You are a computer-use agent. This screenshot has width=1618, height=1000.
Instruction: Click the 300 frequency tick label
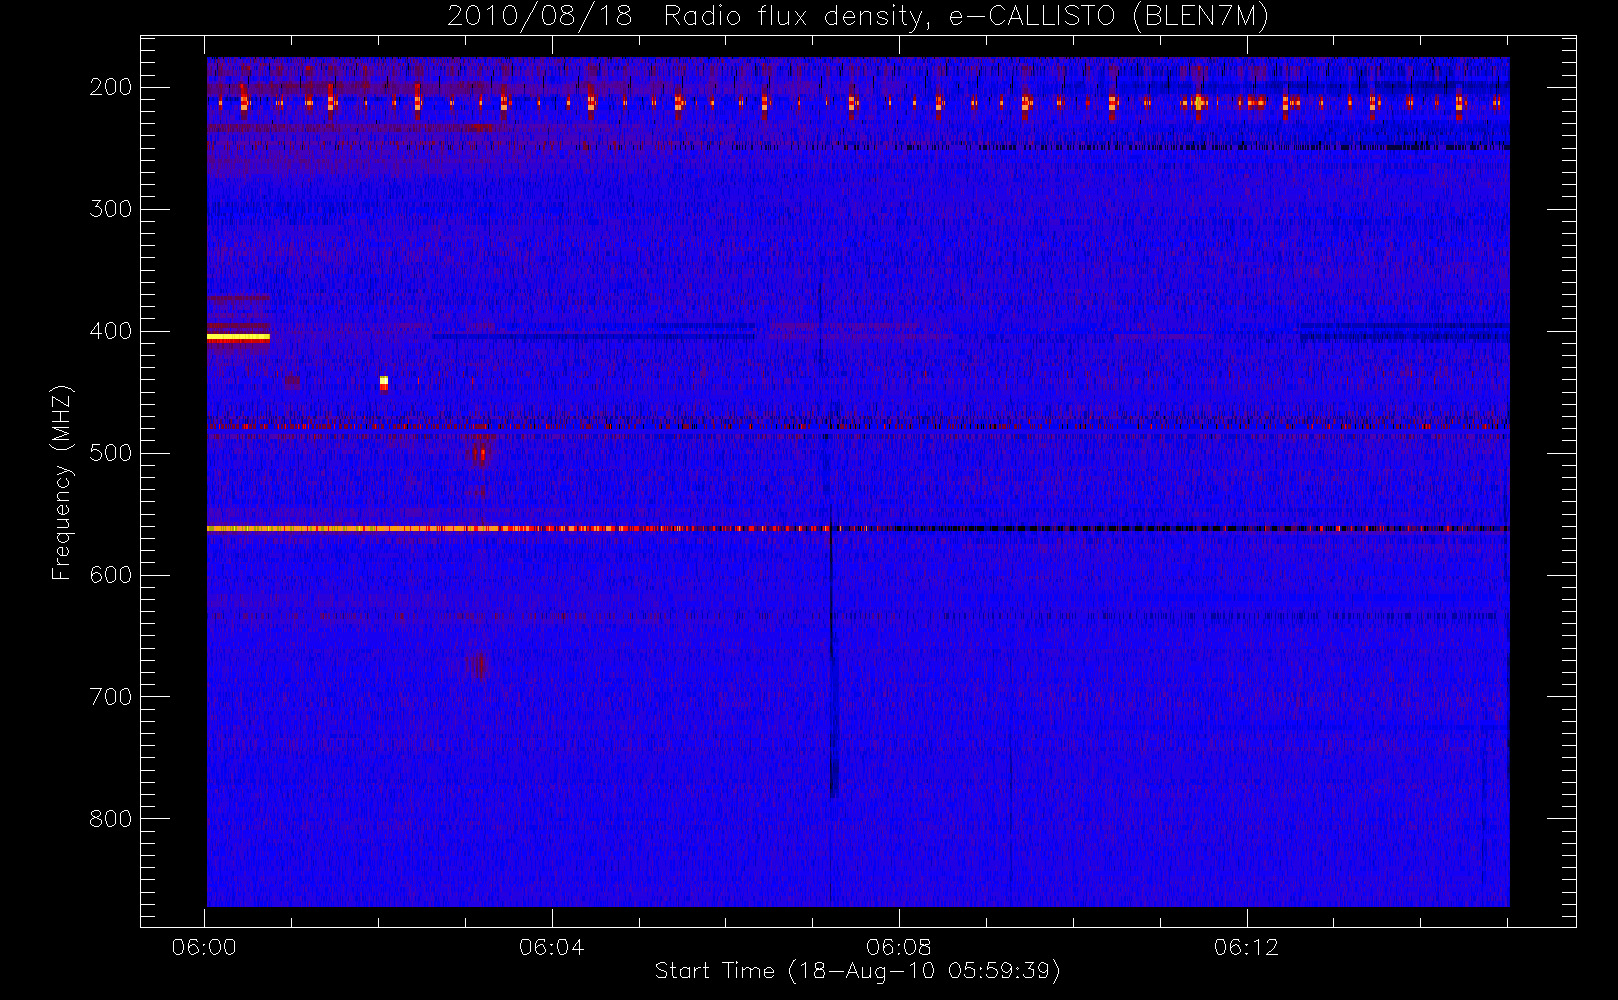[x=110, y=209]
